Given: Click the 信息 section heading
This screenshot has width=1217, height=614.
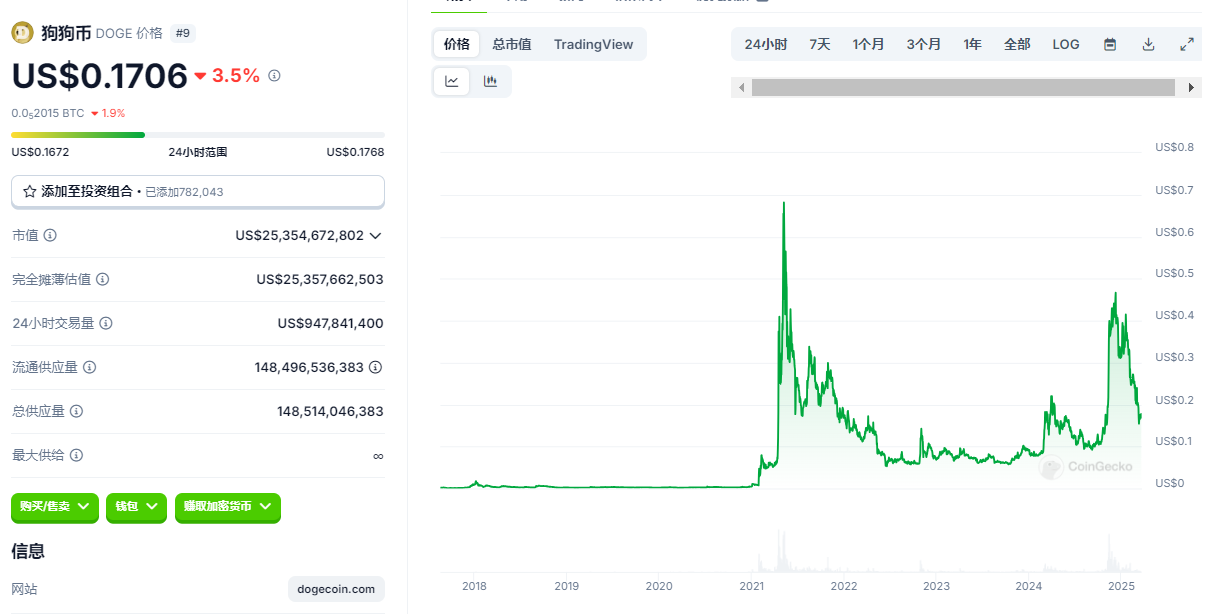Looking at the screenshot, I should [x=28, y=551].
